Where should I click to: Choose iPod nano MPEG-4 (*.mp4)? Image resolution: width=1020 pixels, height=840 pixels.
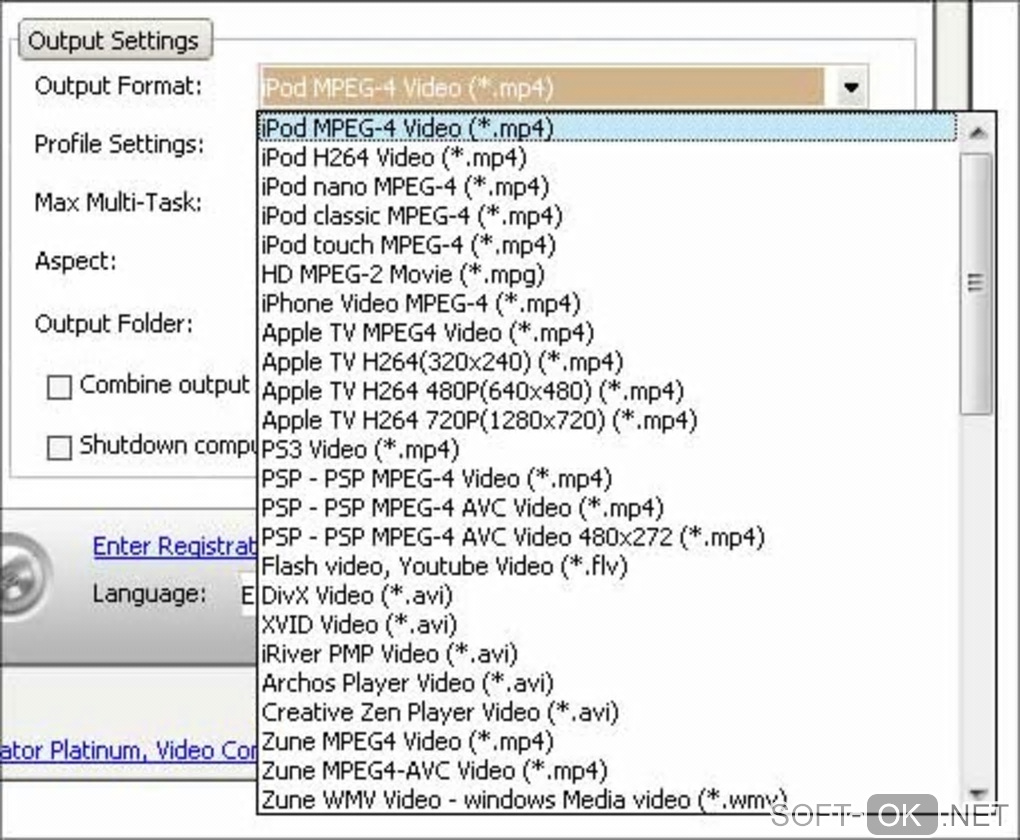[x=608, y=186]
